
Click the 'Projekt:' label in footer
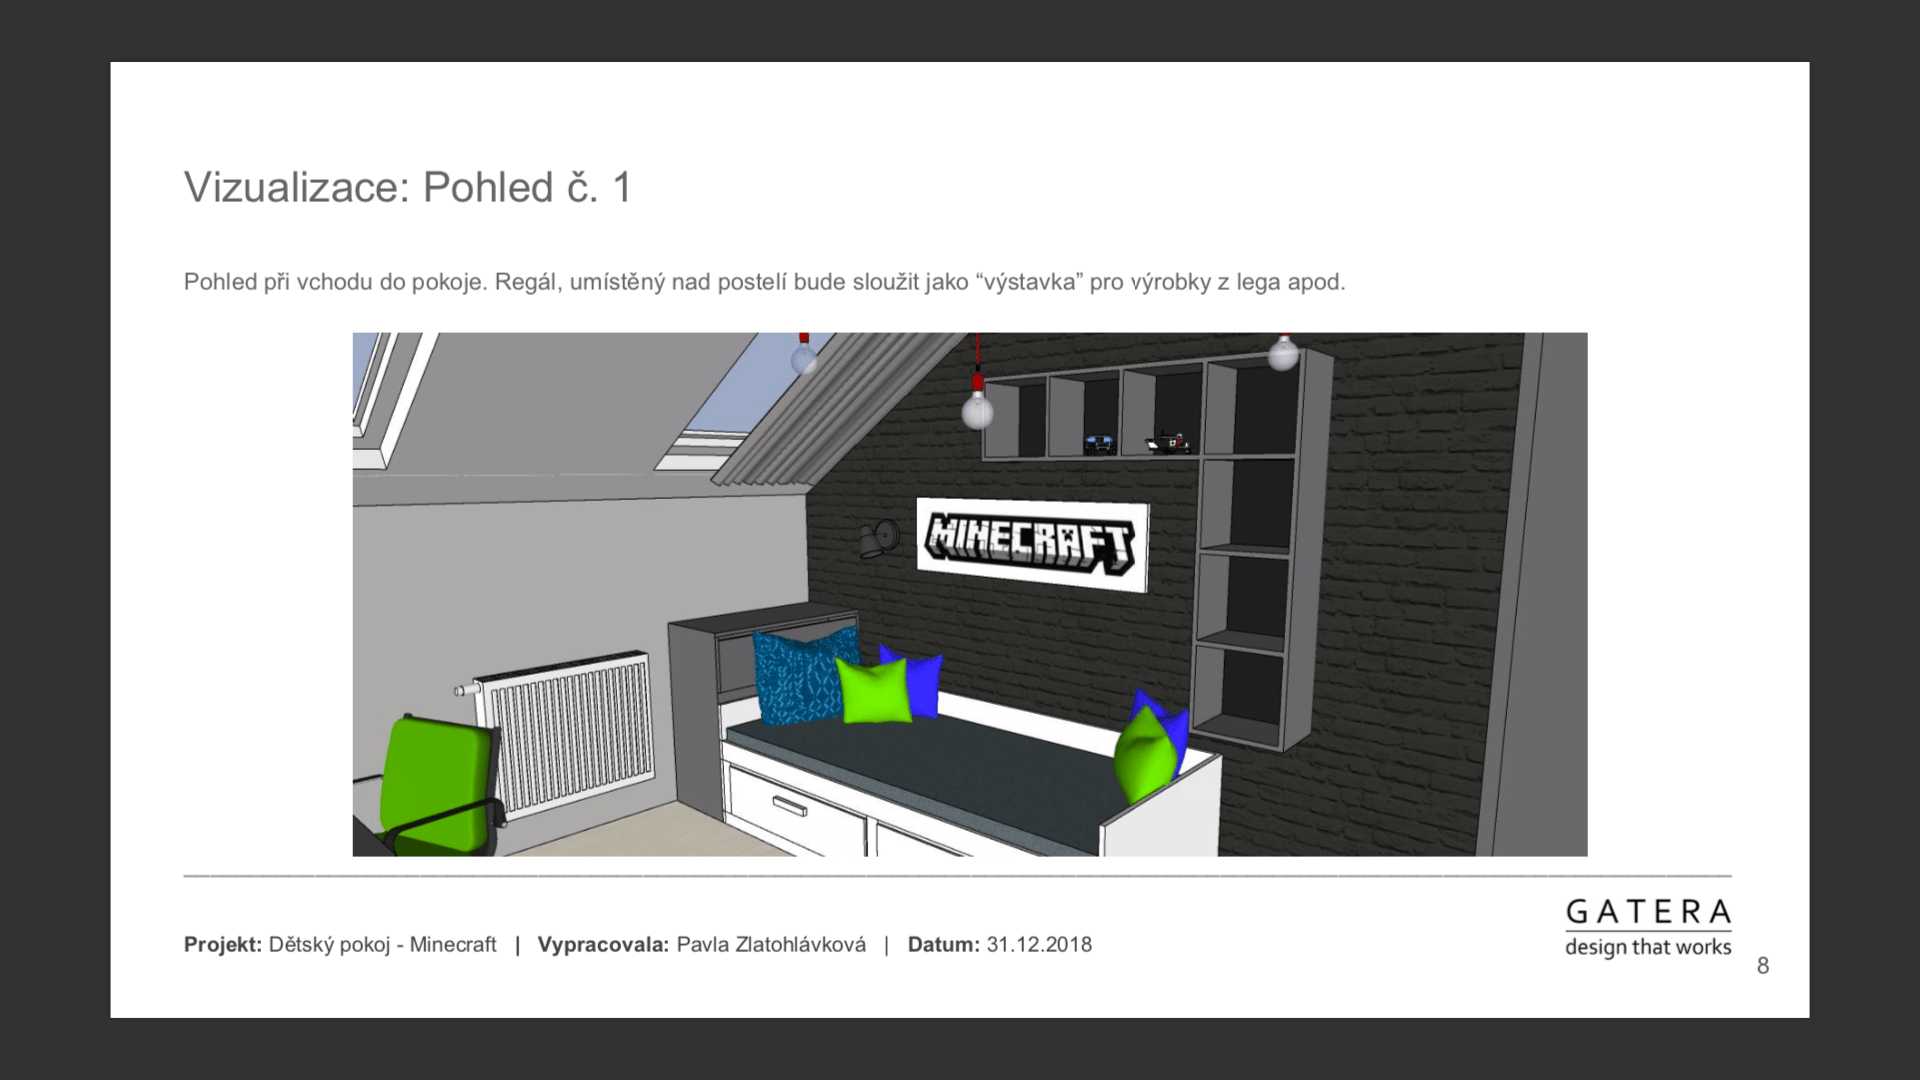pos(223,945)
